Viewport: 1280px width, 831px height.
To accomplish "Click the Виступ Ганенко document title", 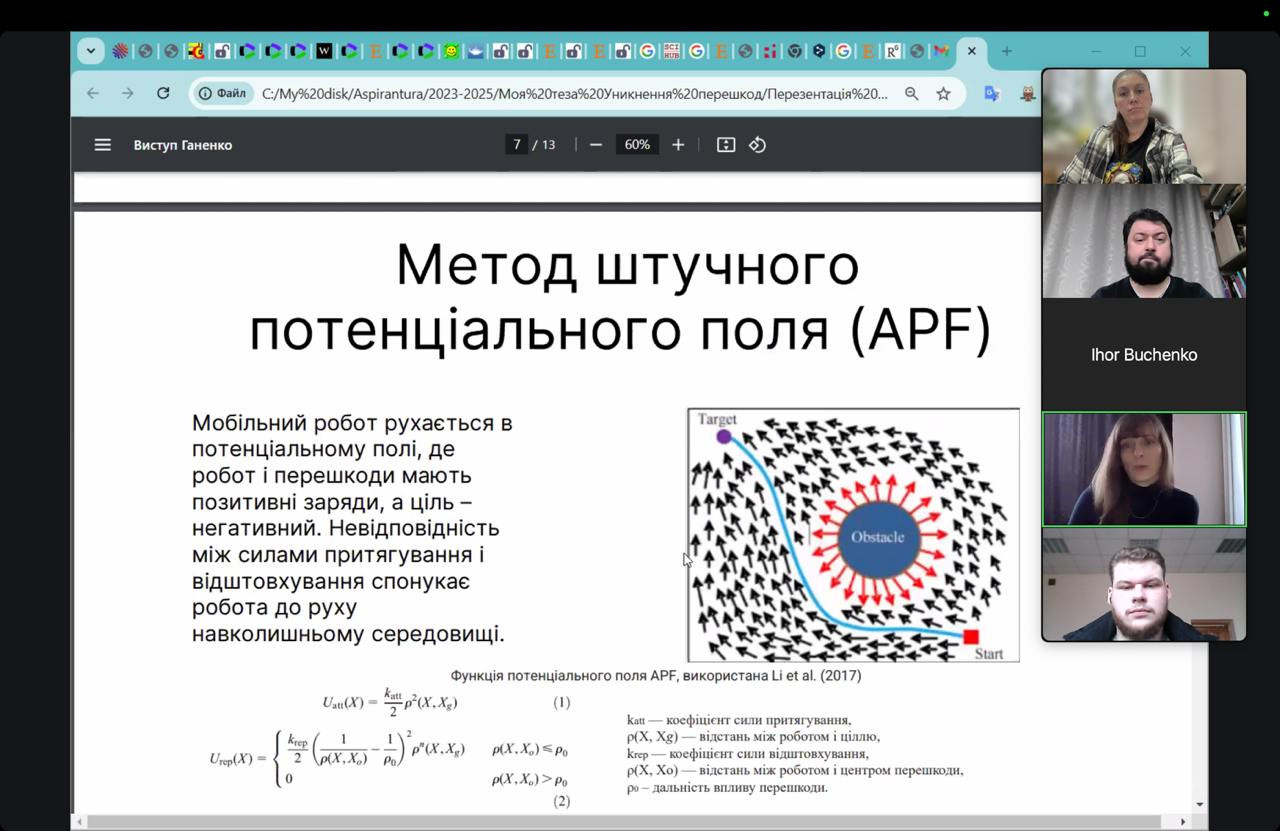I will click(183, 145).
